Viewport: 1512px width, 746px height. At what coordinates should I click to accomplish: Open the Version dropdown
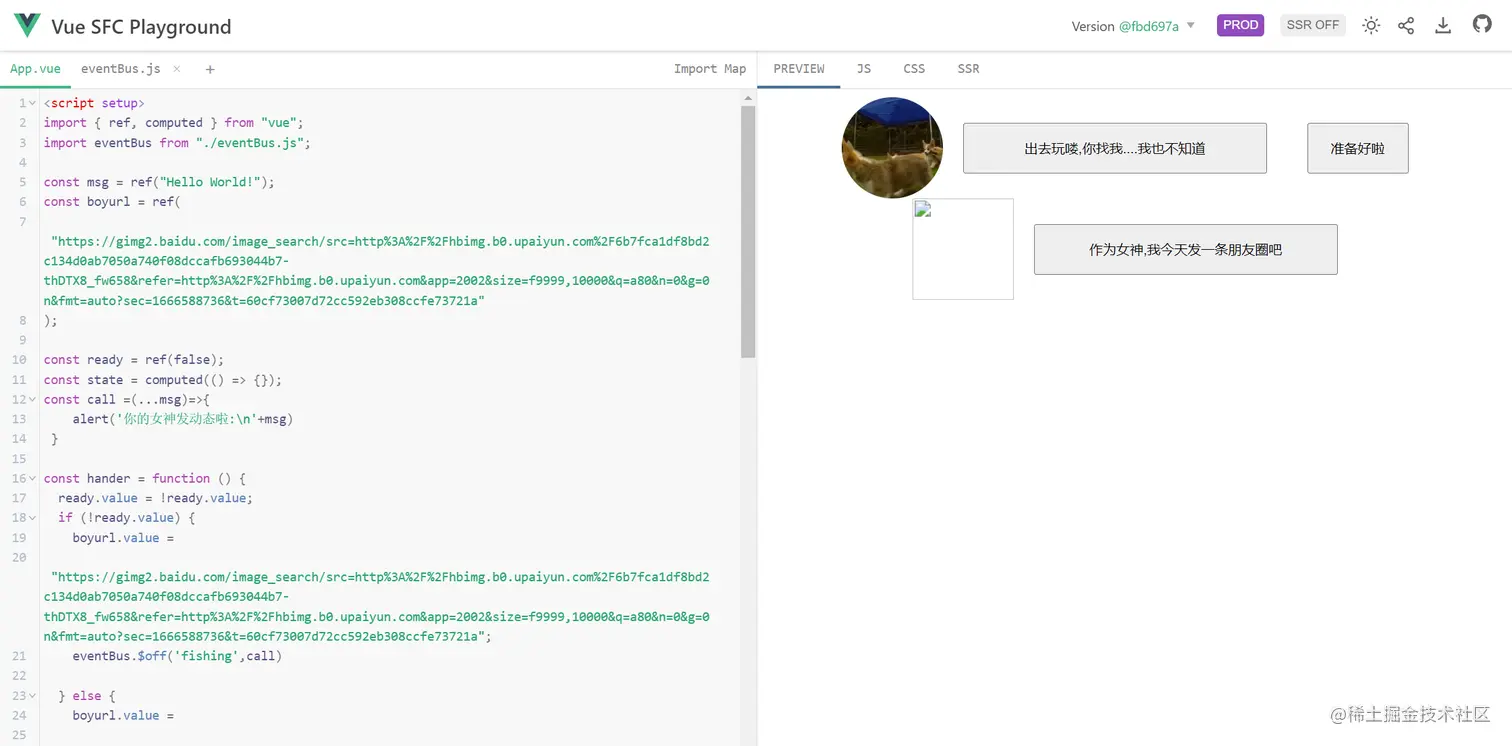tap(1133, 26)
